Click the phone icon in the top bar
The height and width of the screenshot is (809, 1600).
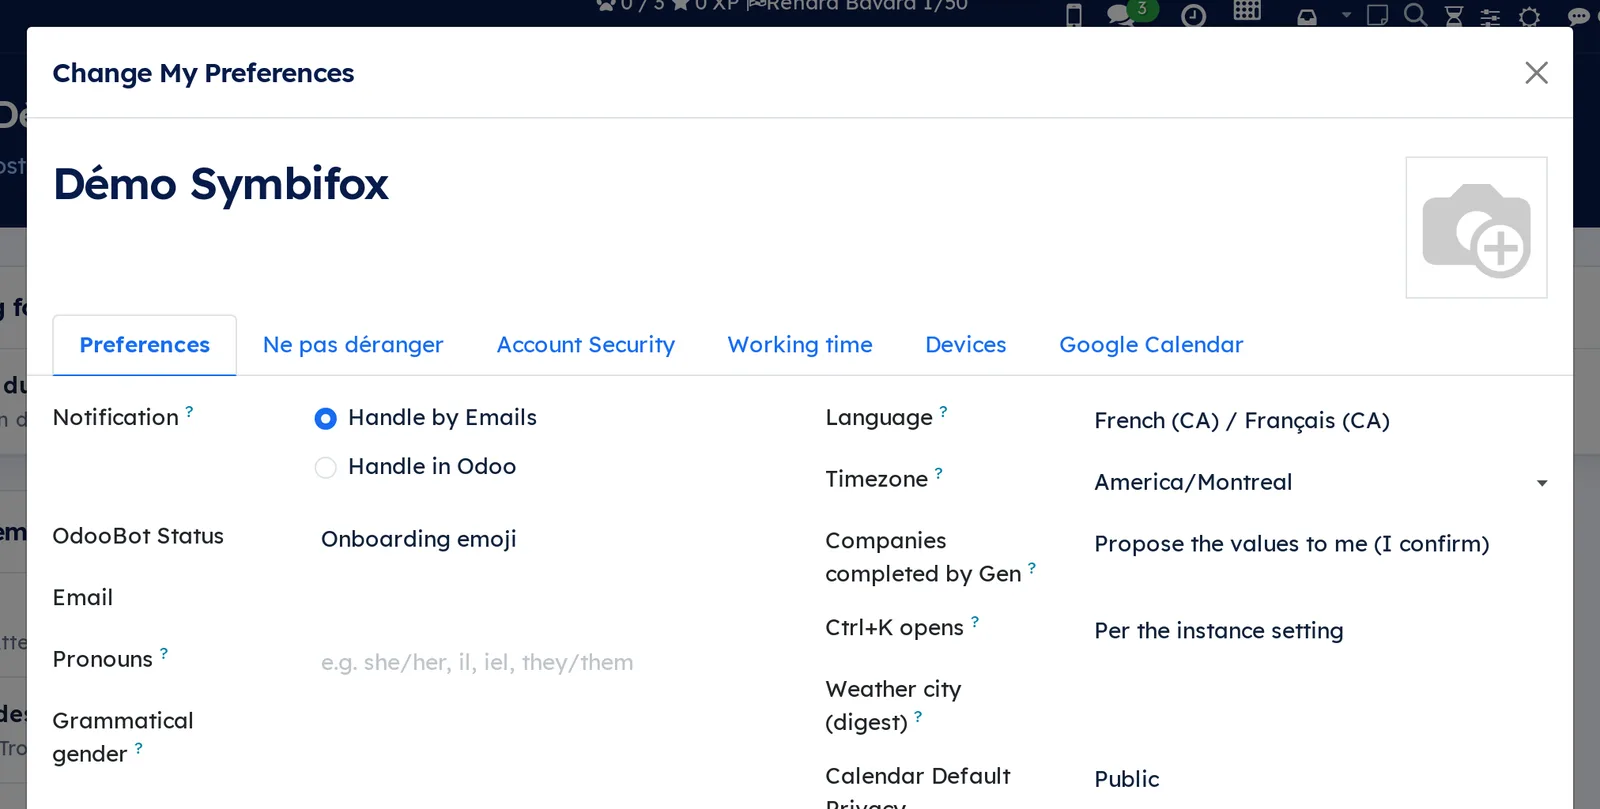tap(1074, 15)
